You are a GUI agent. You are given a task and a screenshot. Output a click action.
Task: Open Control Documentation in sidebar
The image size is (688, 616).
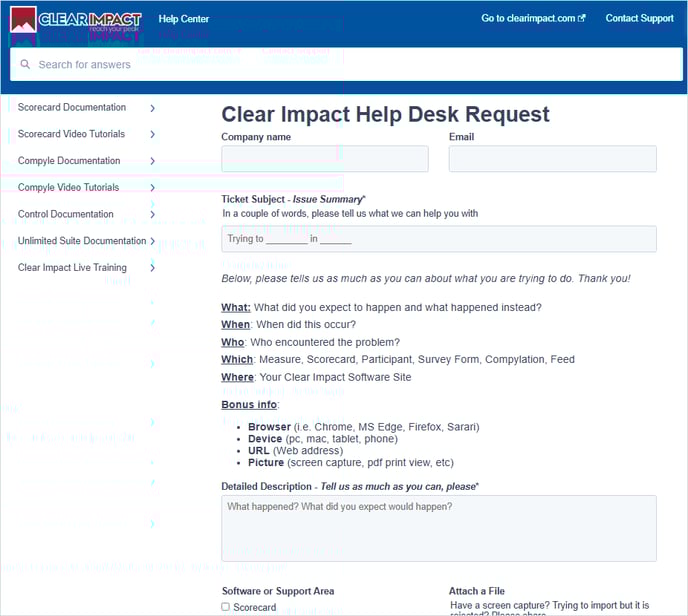pos(65,214)
